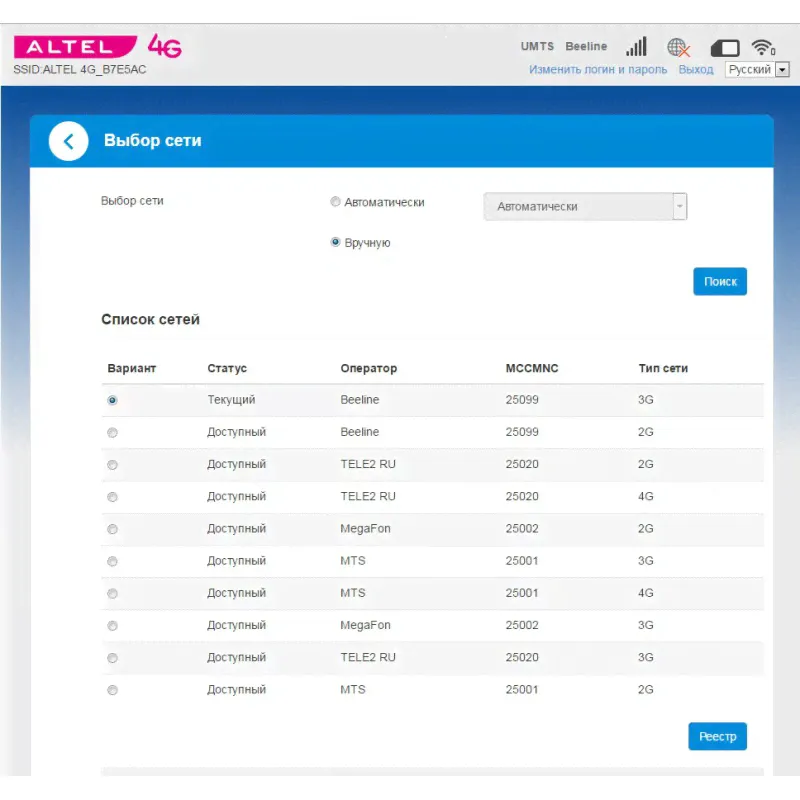Open the Русский language dropdown

click(x=756, y=70)
